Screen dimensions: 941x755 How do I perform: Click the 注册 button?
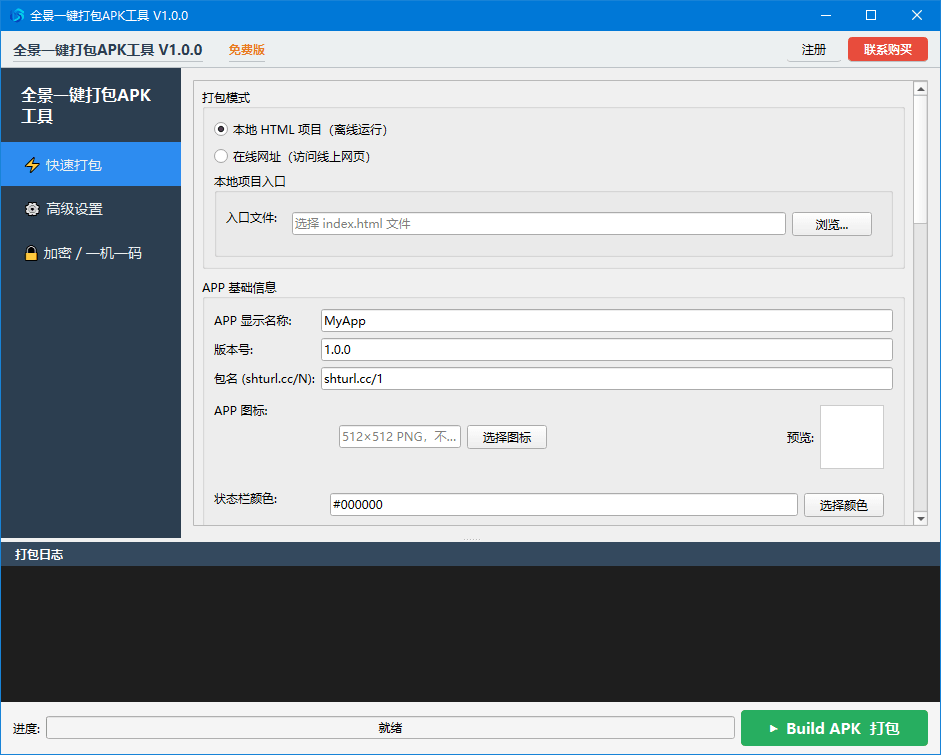(813, 50)
